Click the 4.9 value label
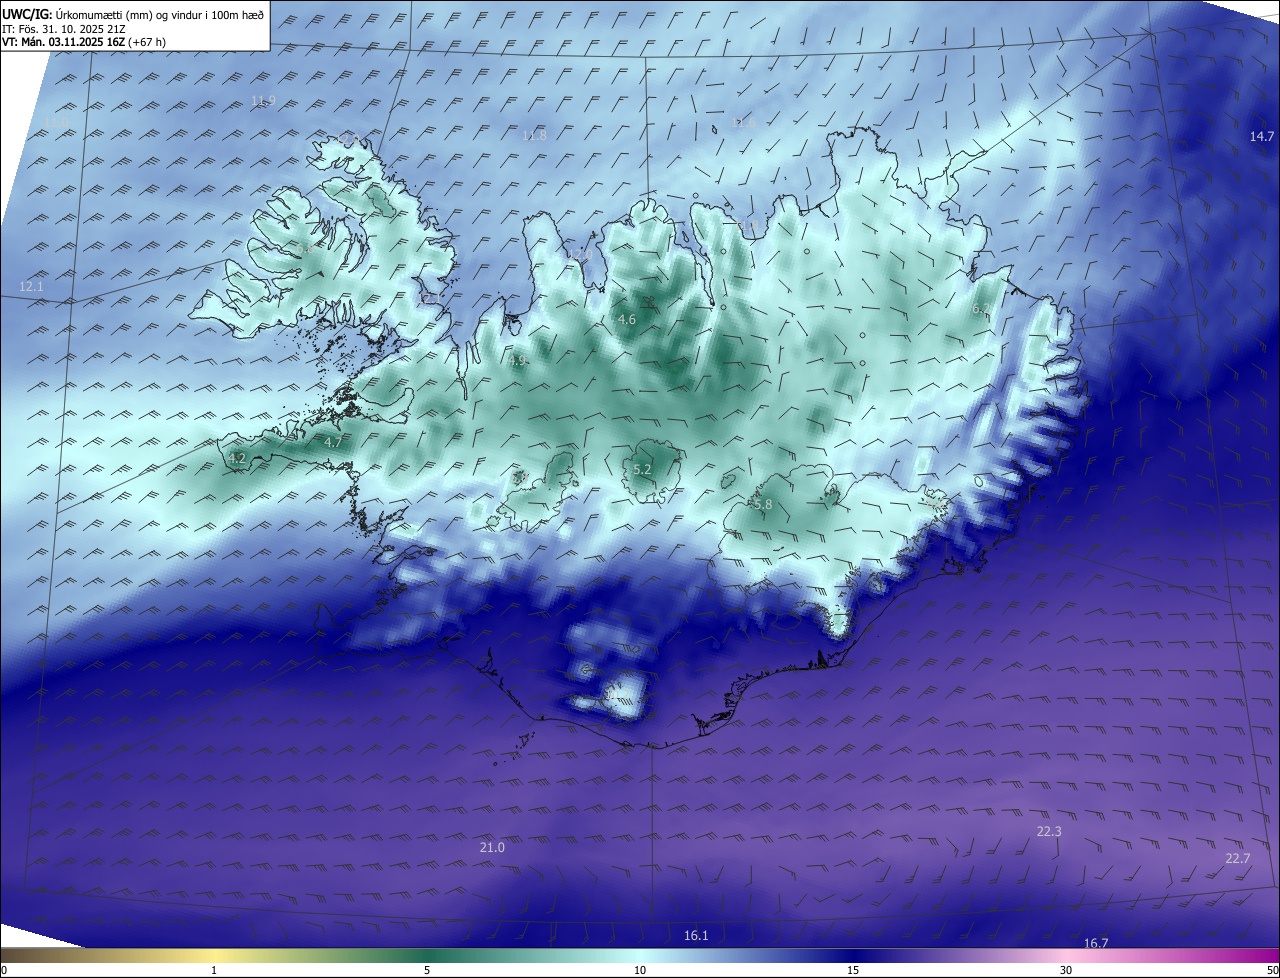The height and width of the screenshot is (978, 1280). [517, 361]
